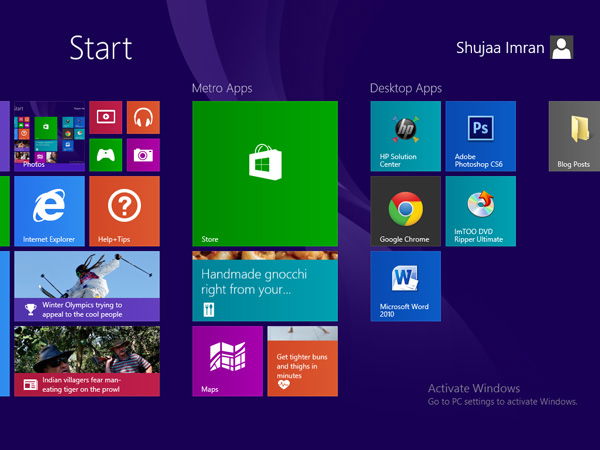This screenshot has height=450, width=600.
Task: Launch ImTOO DVD Ripper Ultimate
Action: [481, 211]
